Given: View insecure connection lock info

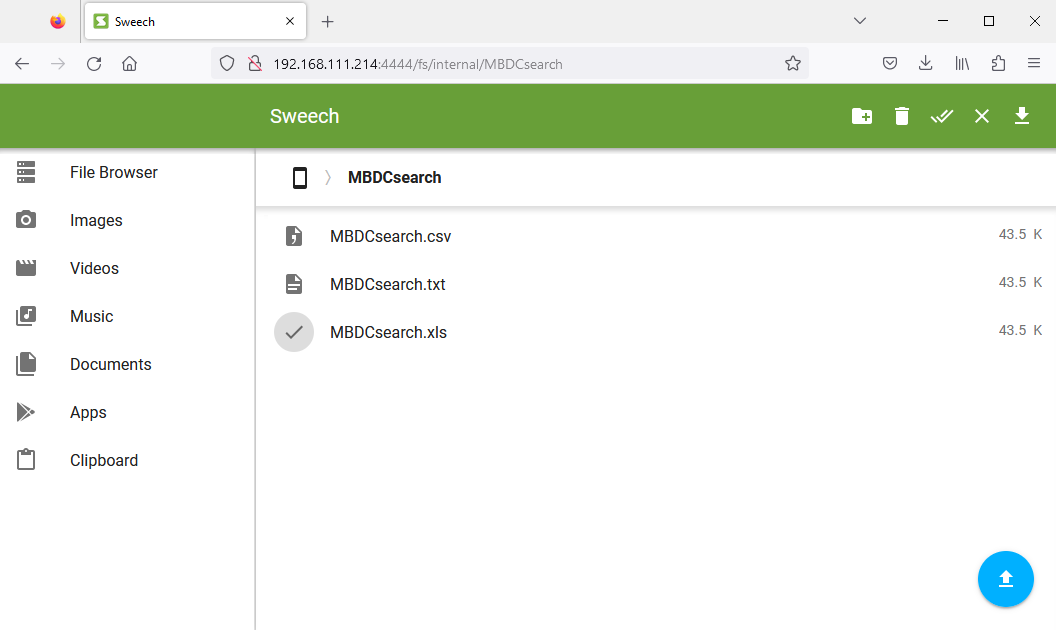Looking at the screenshot, I should [x=255, y=64].
